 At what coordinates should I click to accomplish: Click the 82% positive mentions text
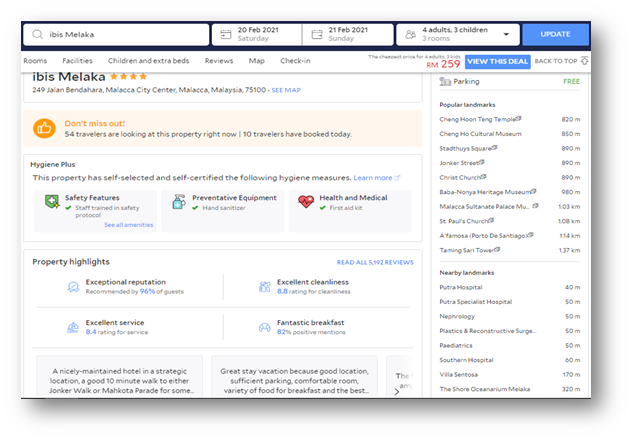(311, 332)
